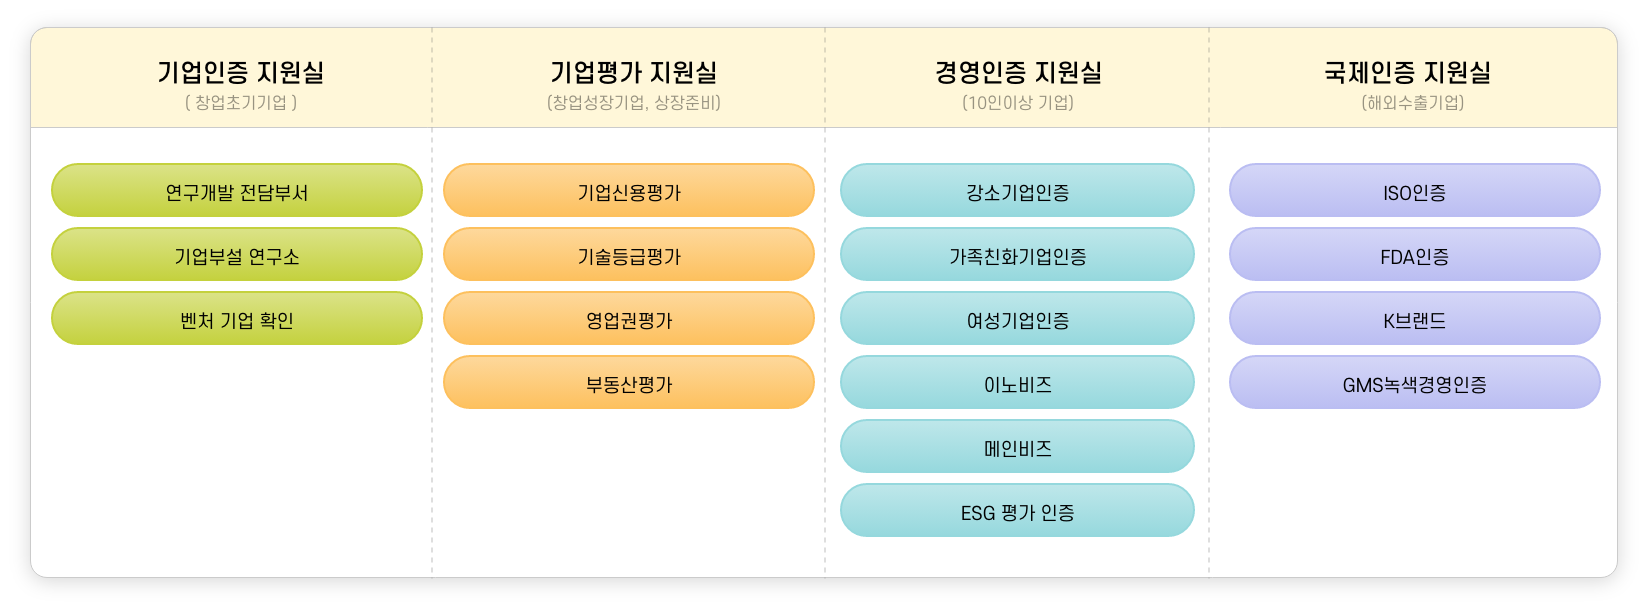The width and height of the screenshot is (1648, 611).
Task: Click the K브랜드 button
Action: [x=1414, y=319]
